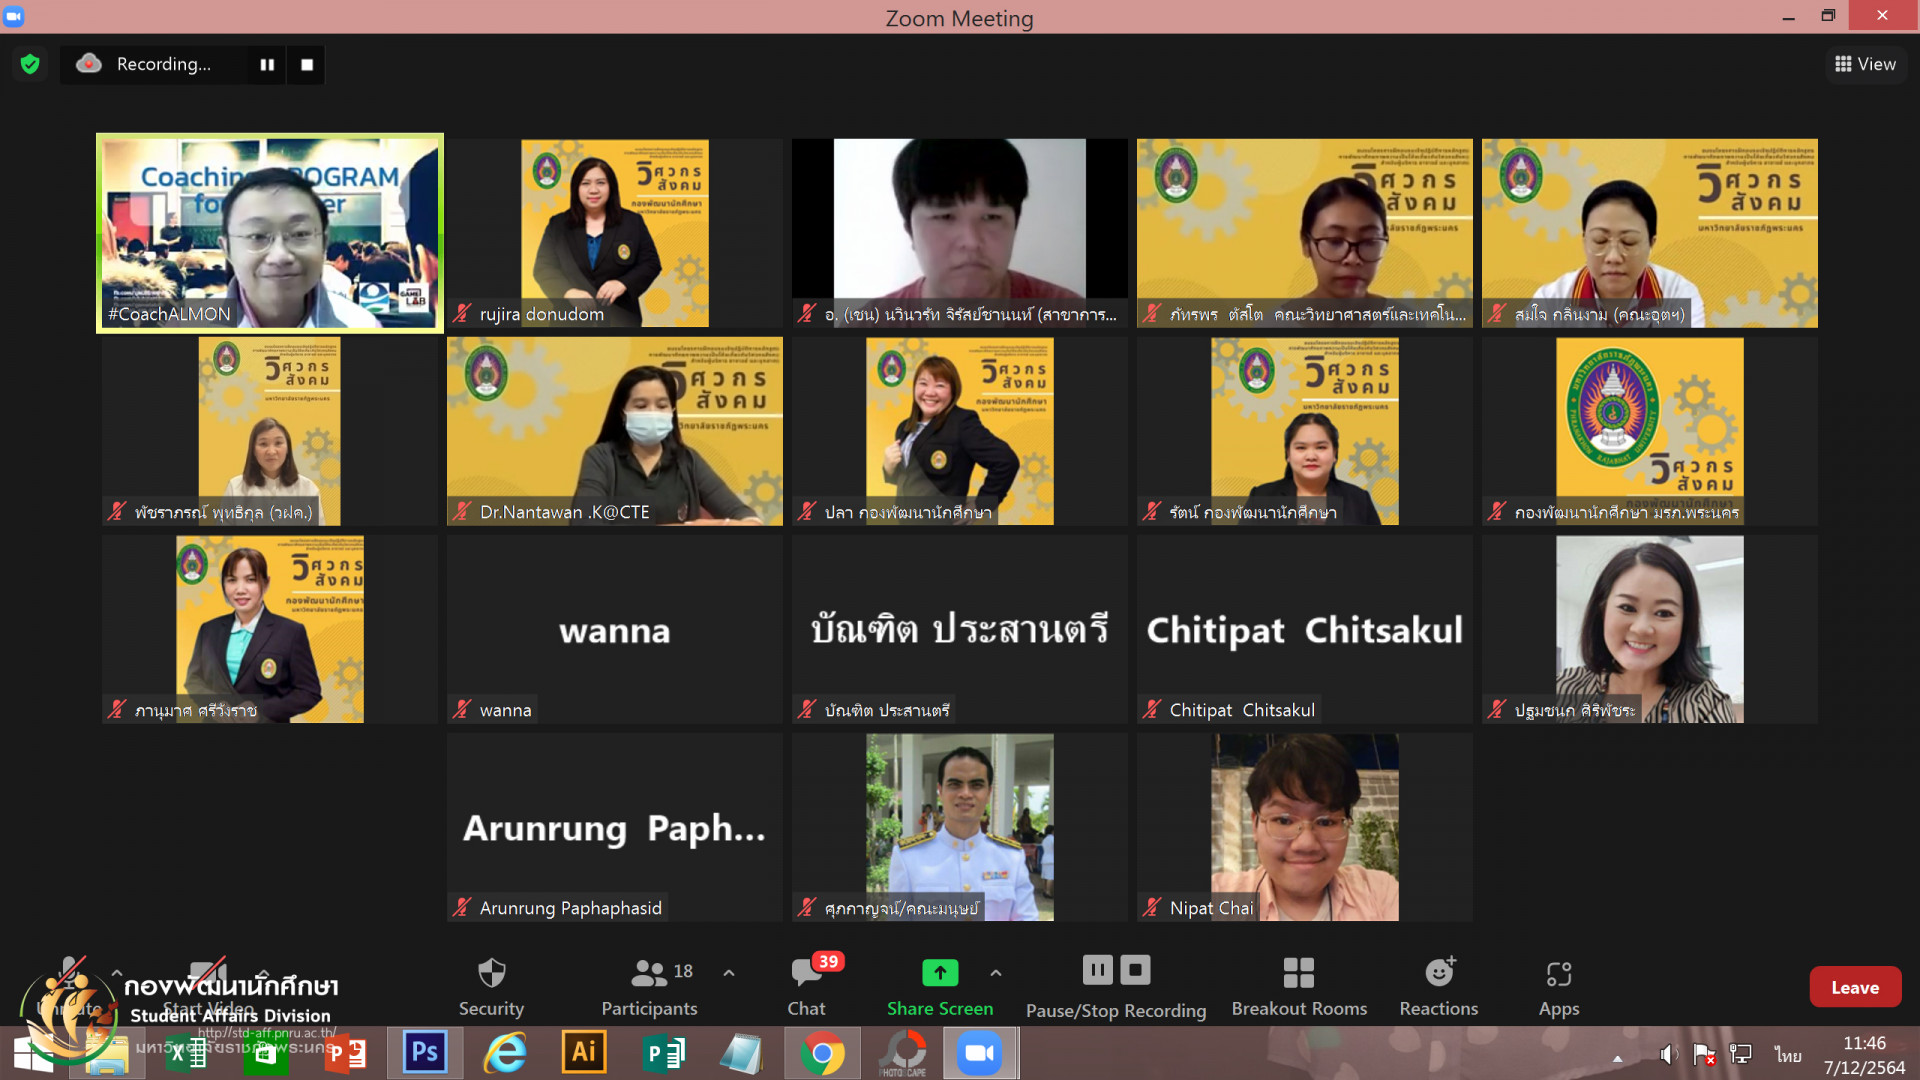
Task: Click the green encryption shield icon
Action: tap(30, 64)
